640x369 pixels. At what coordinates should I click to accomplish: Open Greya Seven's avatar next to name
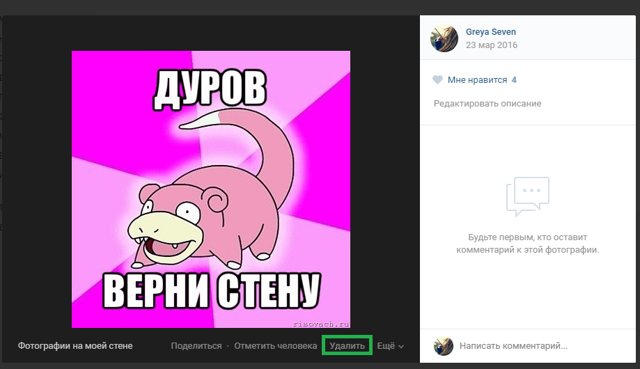coord(444,39)
